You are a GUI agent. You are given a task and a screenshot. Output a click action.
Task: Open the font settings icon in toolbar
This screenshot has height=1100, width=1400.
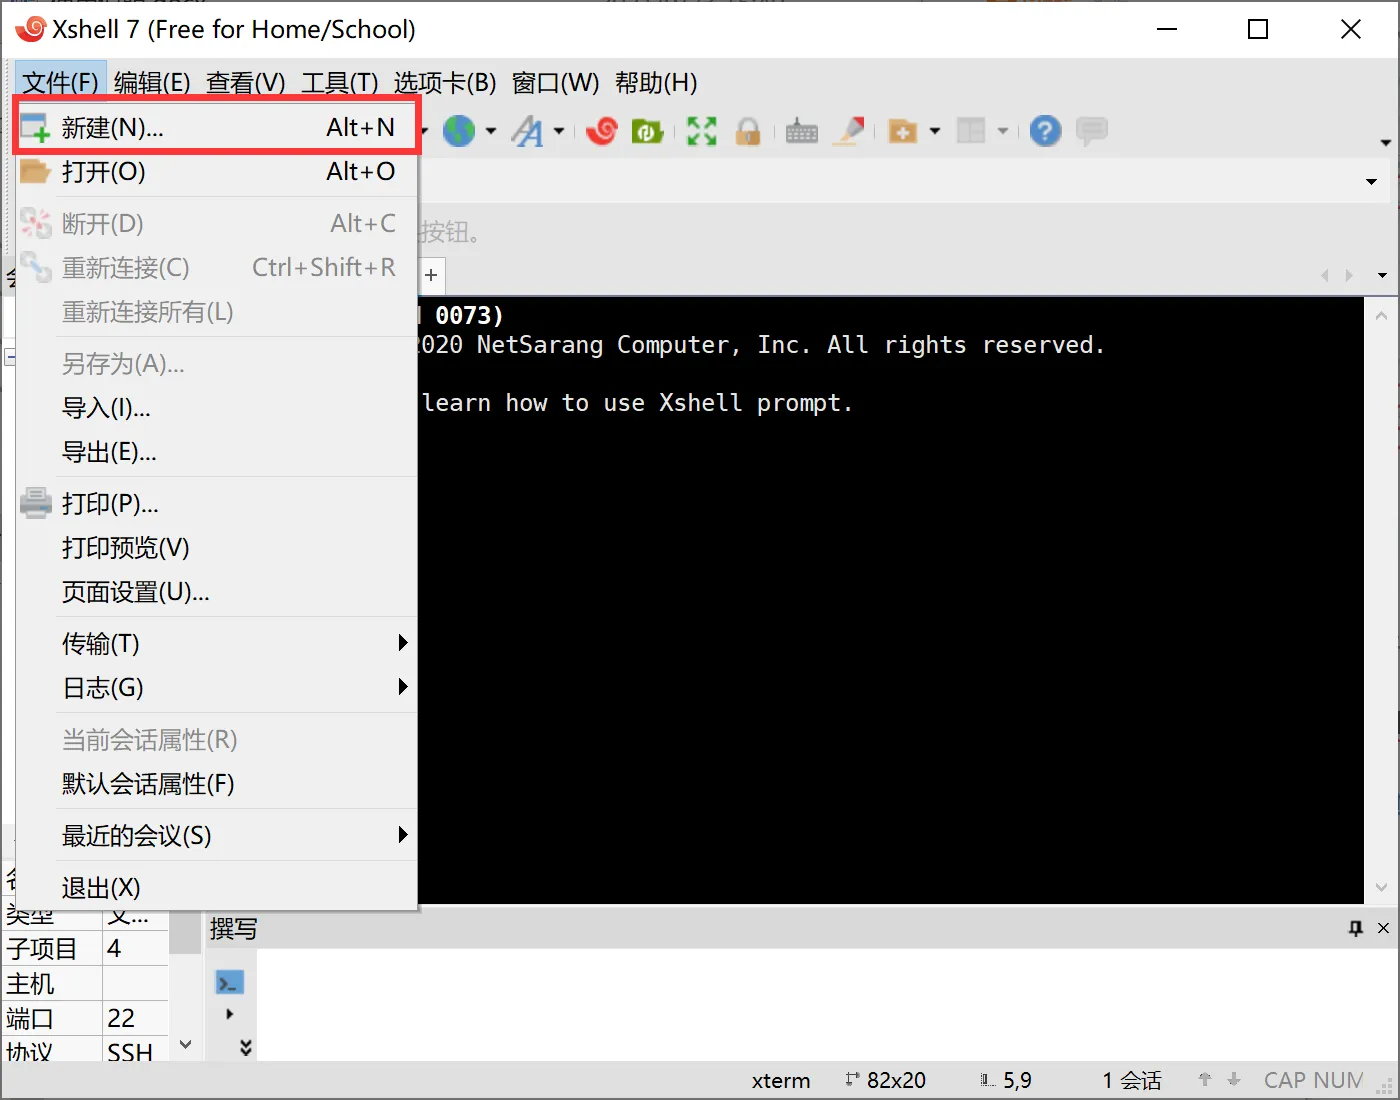(x=527, y=130)
